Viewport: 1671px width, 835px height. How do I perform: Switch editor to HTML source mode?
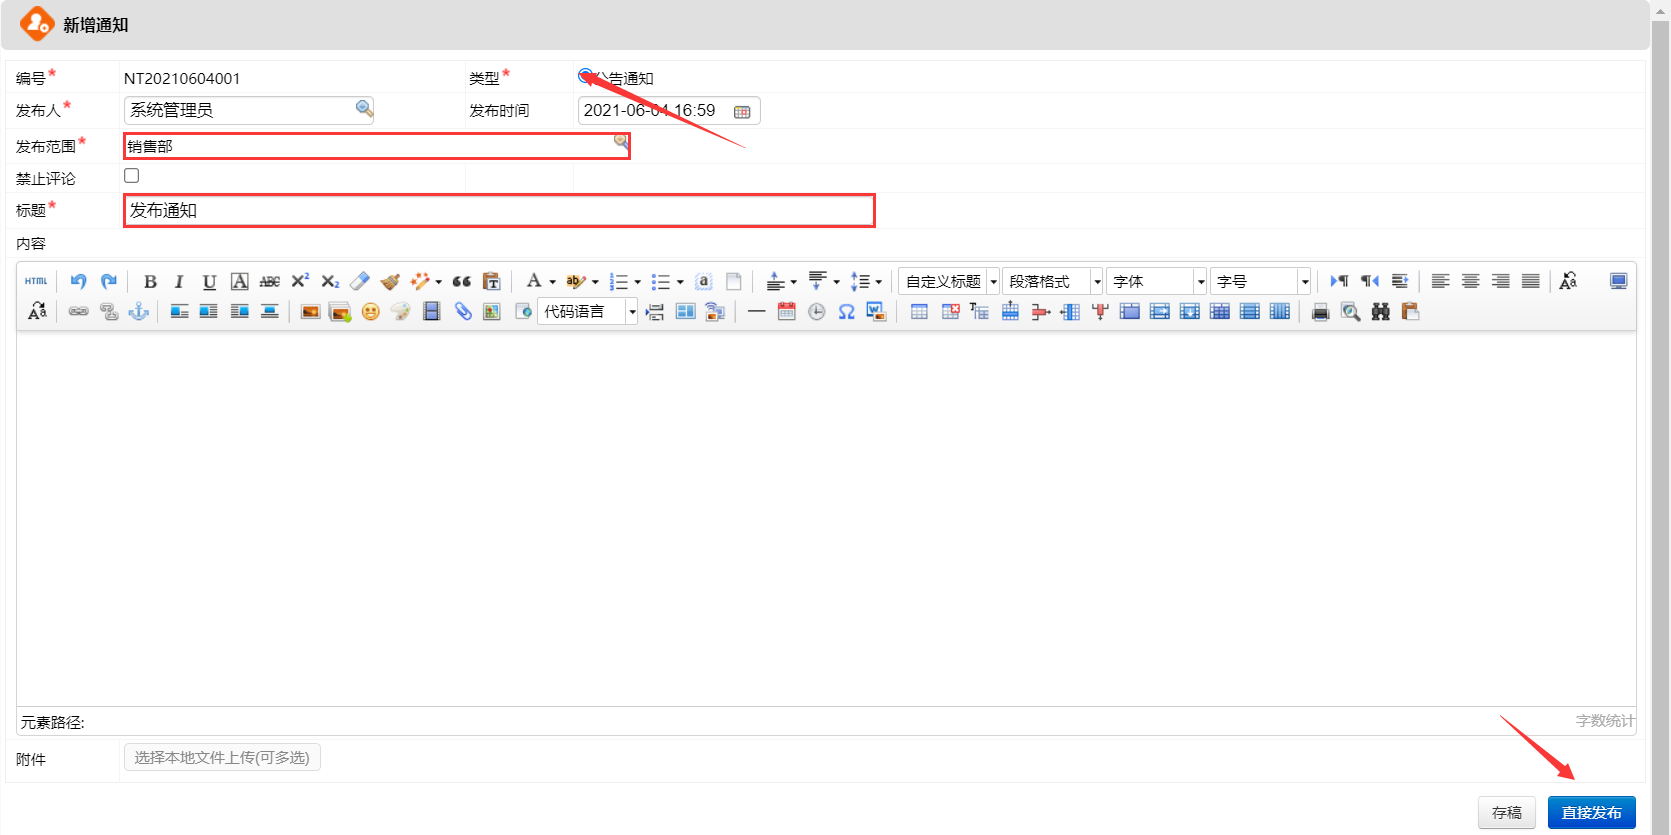[x=36, y=281]
